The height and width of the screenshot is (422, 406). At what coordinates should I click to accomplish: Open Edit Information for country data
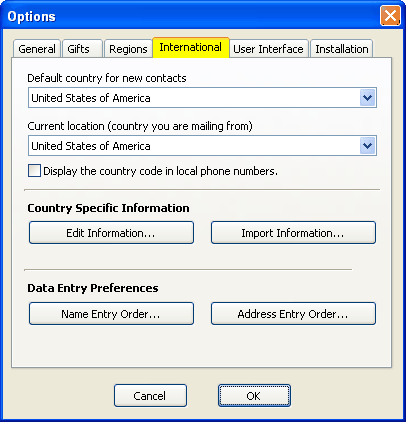111,233
